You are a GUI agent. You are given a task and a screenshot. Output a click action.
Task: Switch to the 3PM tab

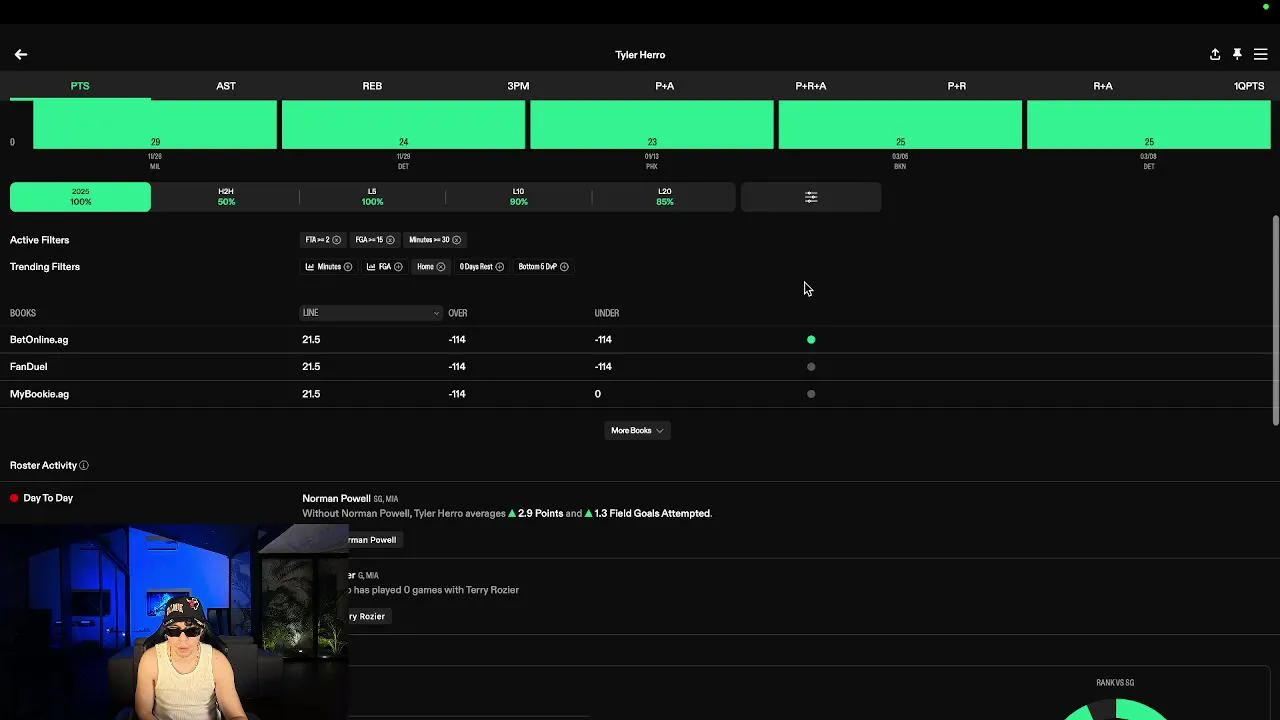point(518,86)
